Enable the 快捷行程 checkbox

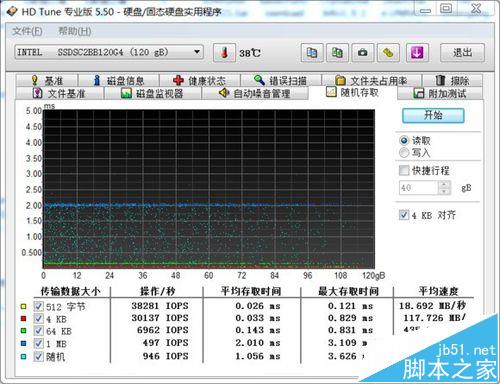tap(404, 170)
